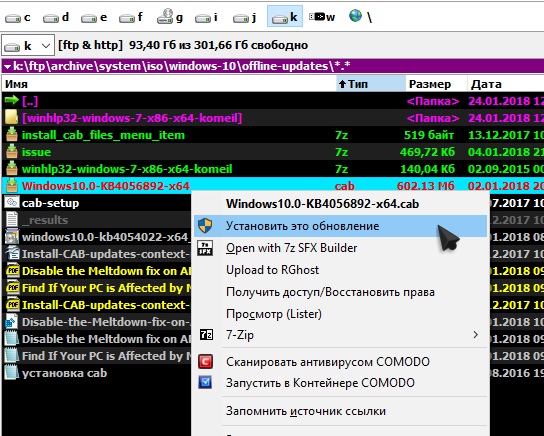Image resolution: width=544 pixels, height=436 pixels.
Task: Switch to drive i
Action: (206, 17)
